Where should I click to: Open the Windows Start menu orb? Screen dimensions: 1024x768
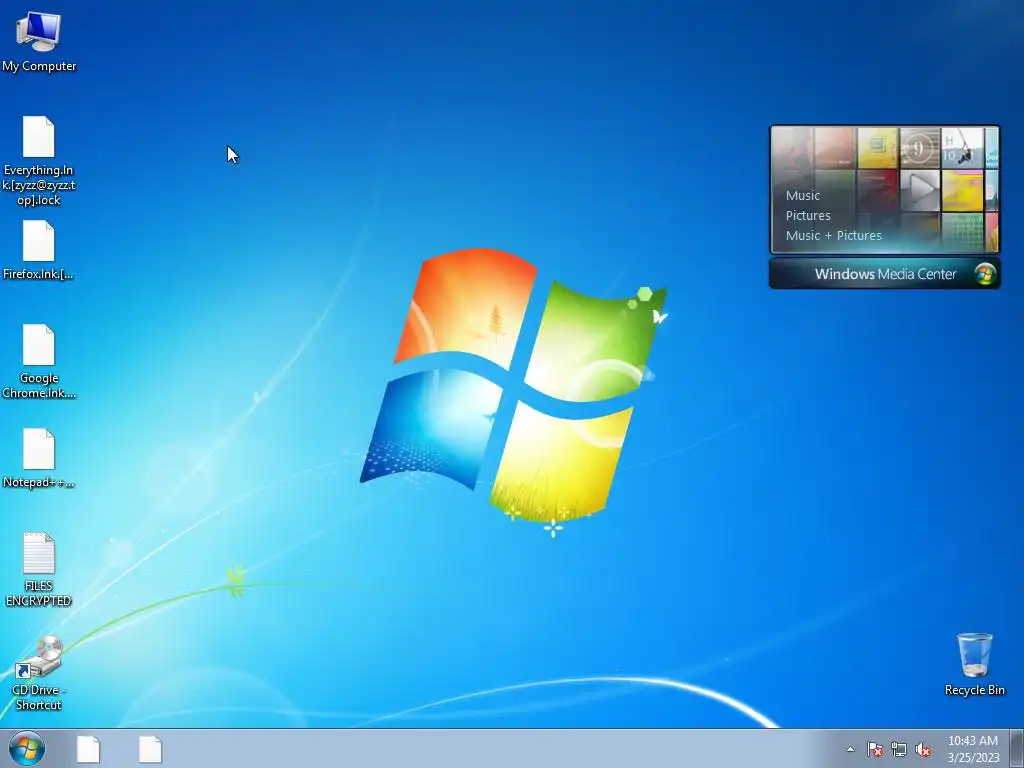(x=27, y=748)
